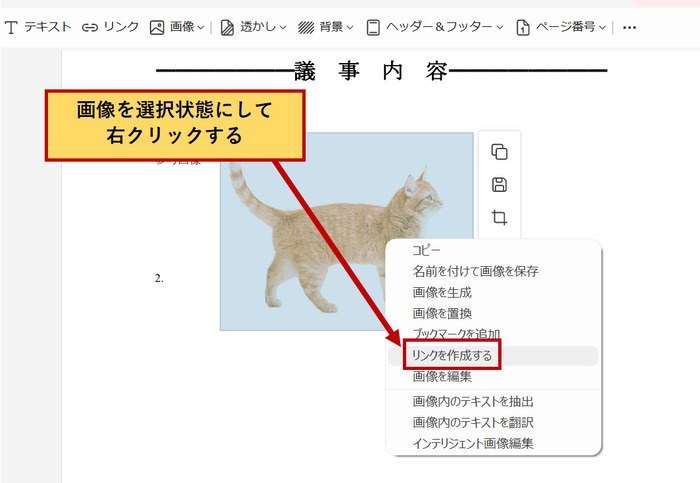Screen dimensions: 700x483
Task: Expand the ヘッダー＆フッター dropdown arrow
Action: pos(500,28)
